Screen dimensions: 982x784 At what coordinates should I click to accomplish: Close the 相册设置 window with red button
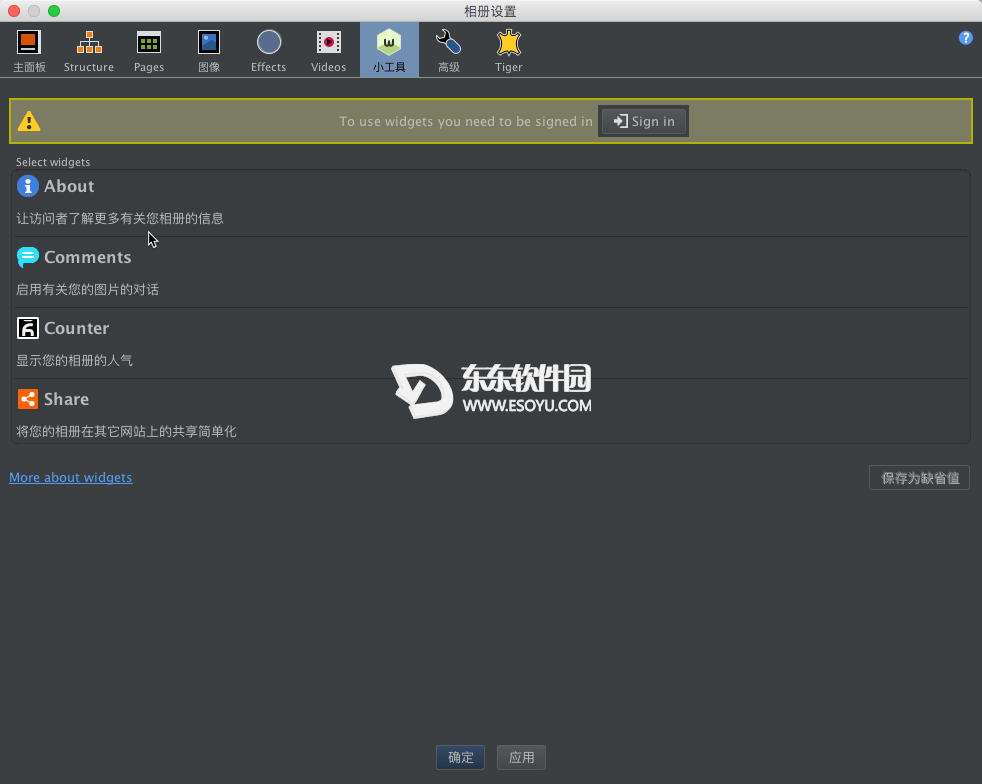click(14, 11)
